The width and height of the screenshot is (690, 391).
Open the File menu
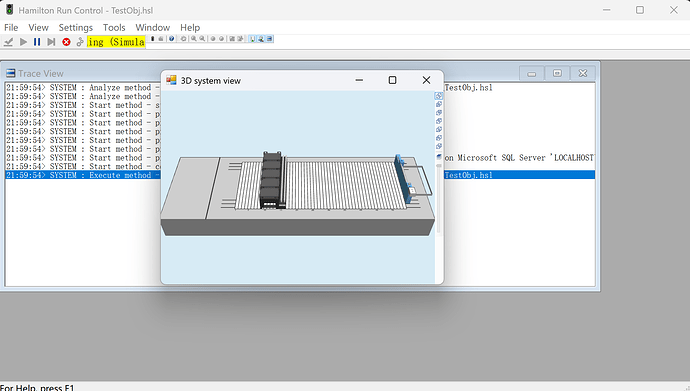11,27
